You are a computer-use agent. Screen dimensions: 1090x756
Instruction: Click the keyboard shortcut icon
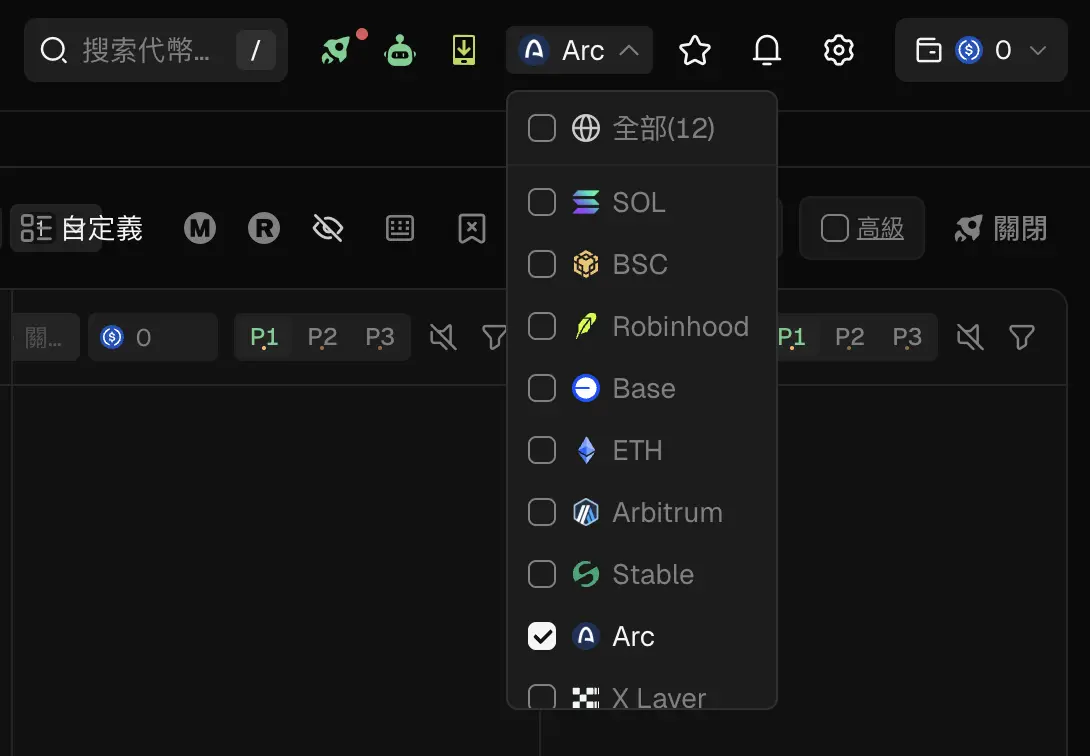pos(400,228)
